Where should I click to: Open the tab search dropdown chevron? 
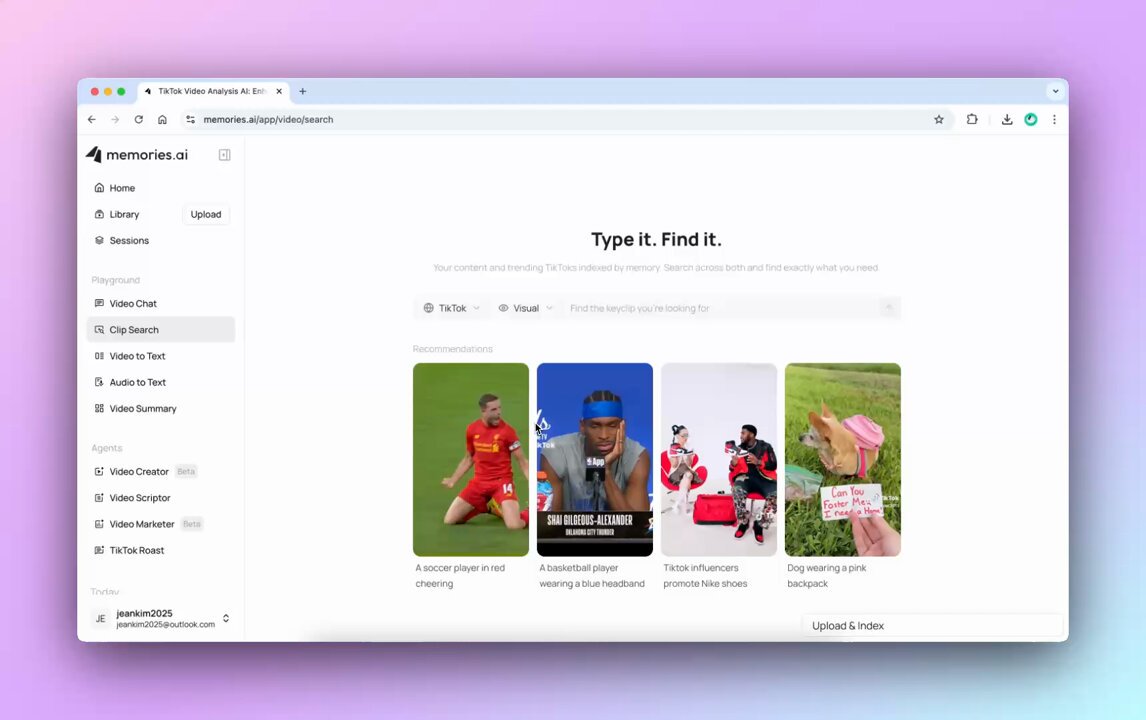pos(1055,91)
